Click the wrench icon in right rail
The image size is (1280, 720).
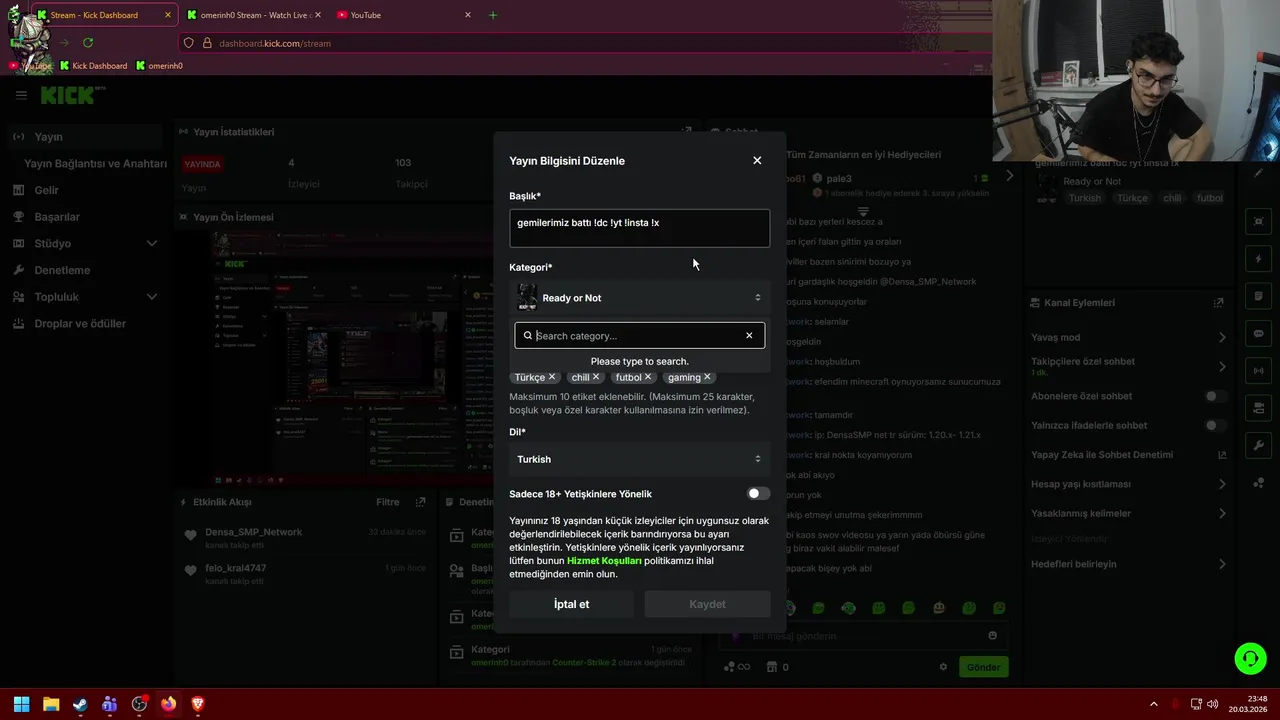[1258, 445]
